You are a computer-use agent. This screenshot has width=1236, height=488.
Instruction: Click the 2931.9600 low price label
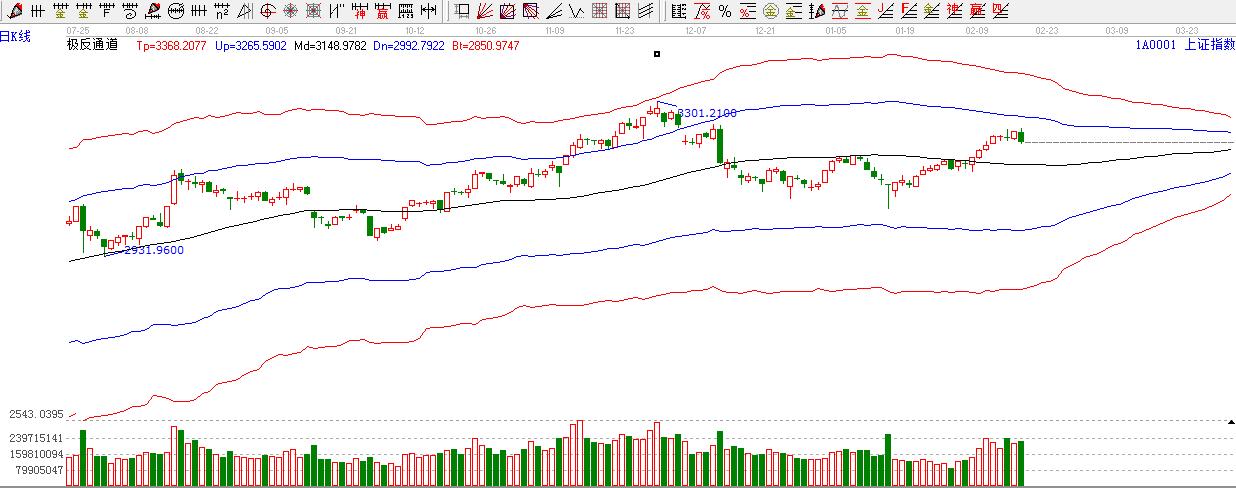[x=153, y=250]
